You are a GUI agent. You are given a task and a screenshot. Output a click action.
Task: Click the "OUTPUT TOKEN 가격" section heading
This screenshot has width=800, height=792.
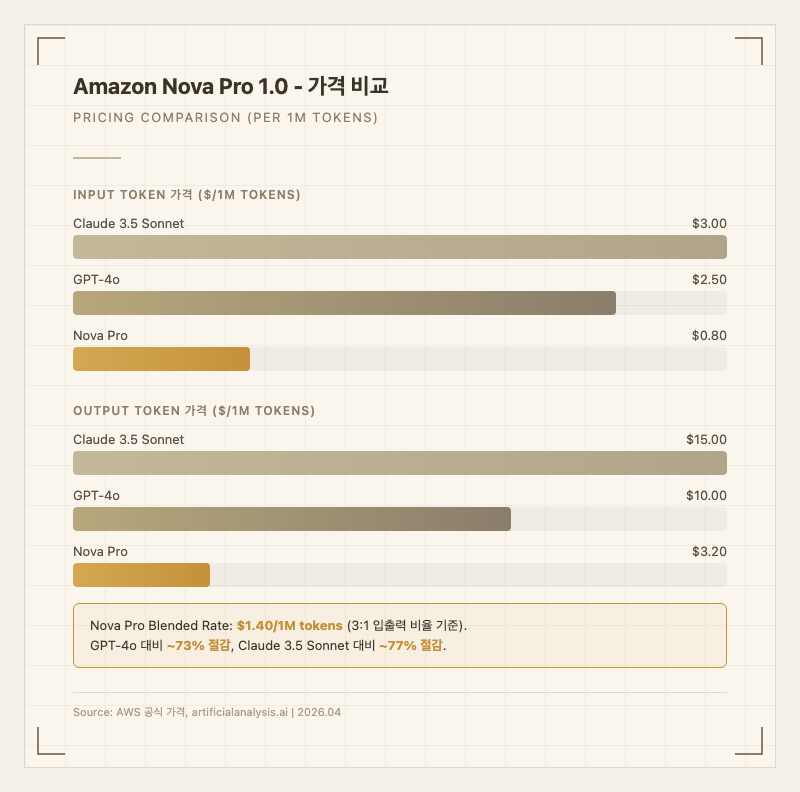tap(194, 411)
